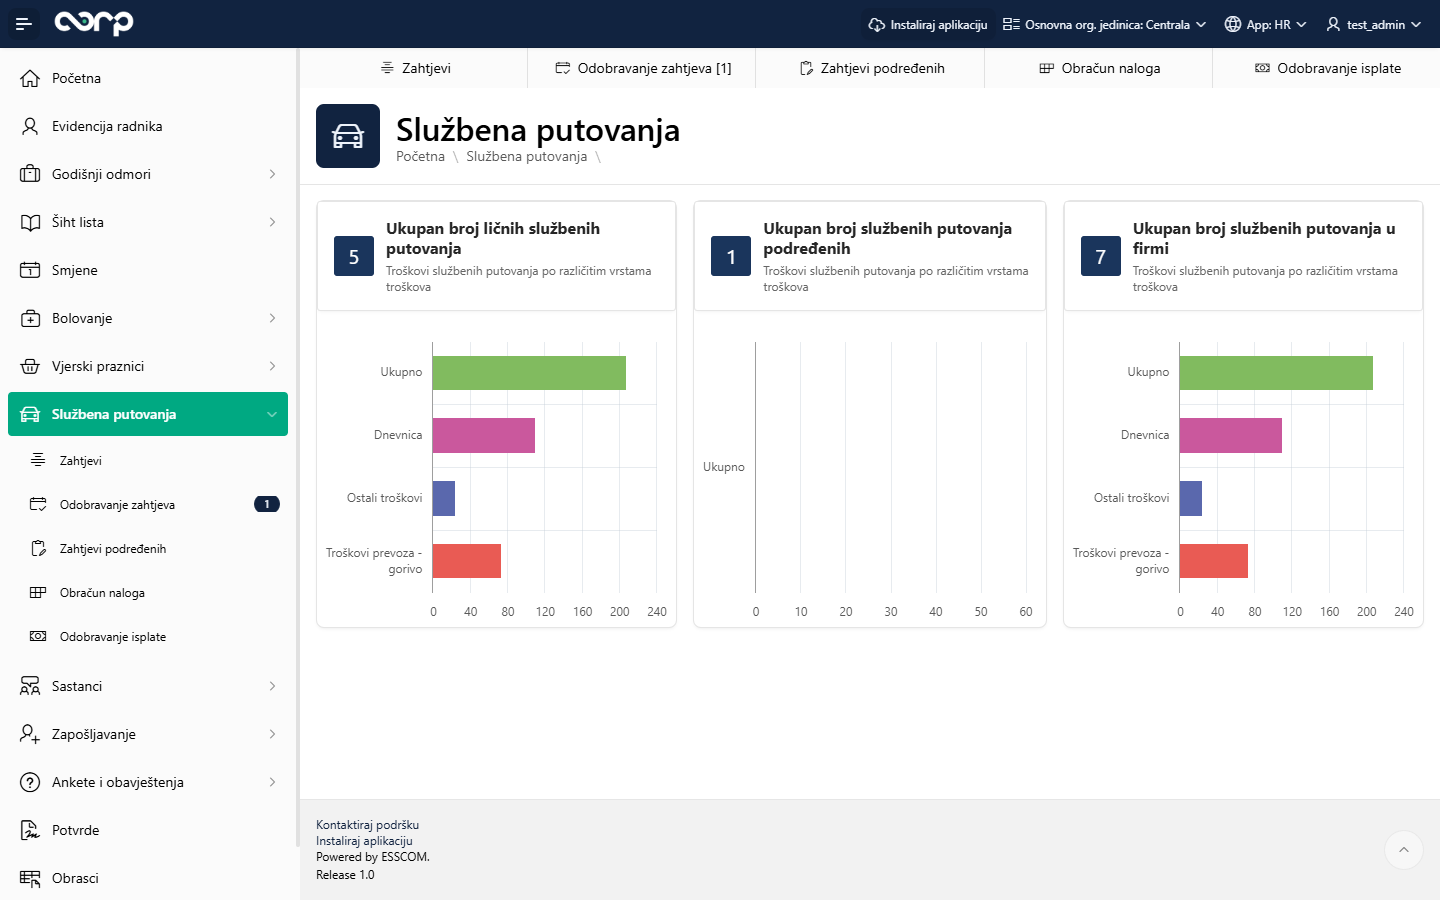
Task: Click the Potvrde document icon in sidebar
Action: (30, 830)
